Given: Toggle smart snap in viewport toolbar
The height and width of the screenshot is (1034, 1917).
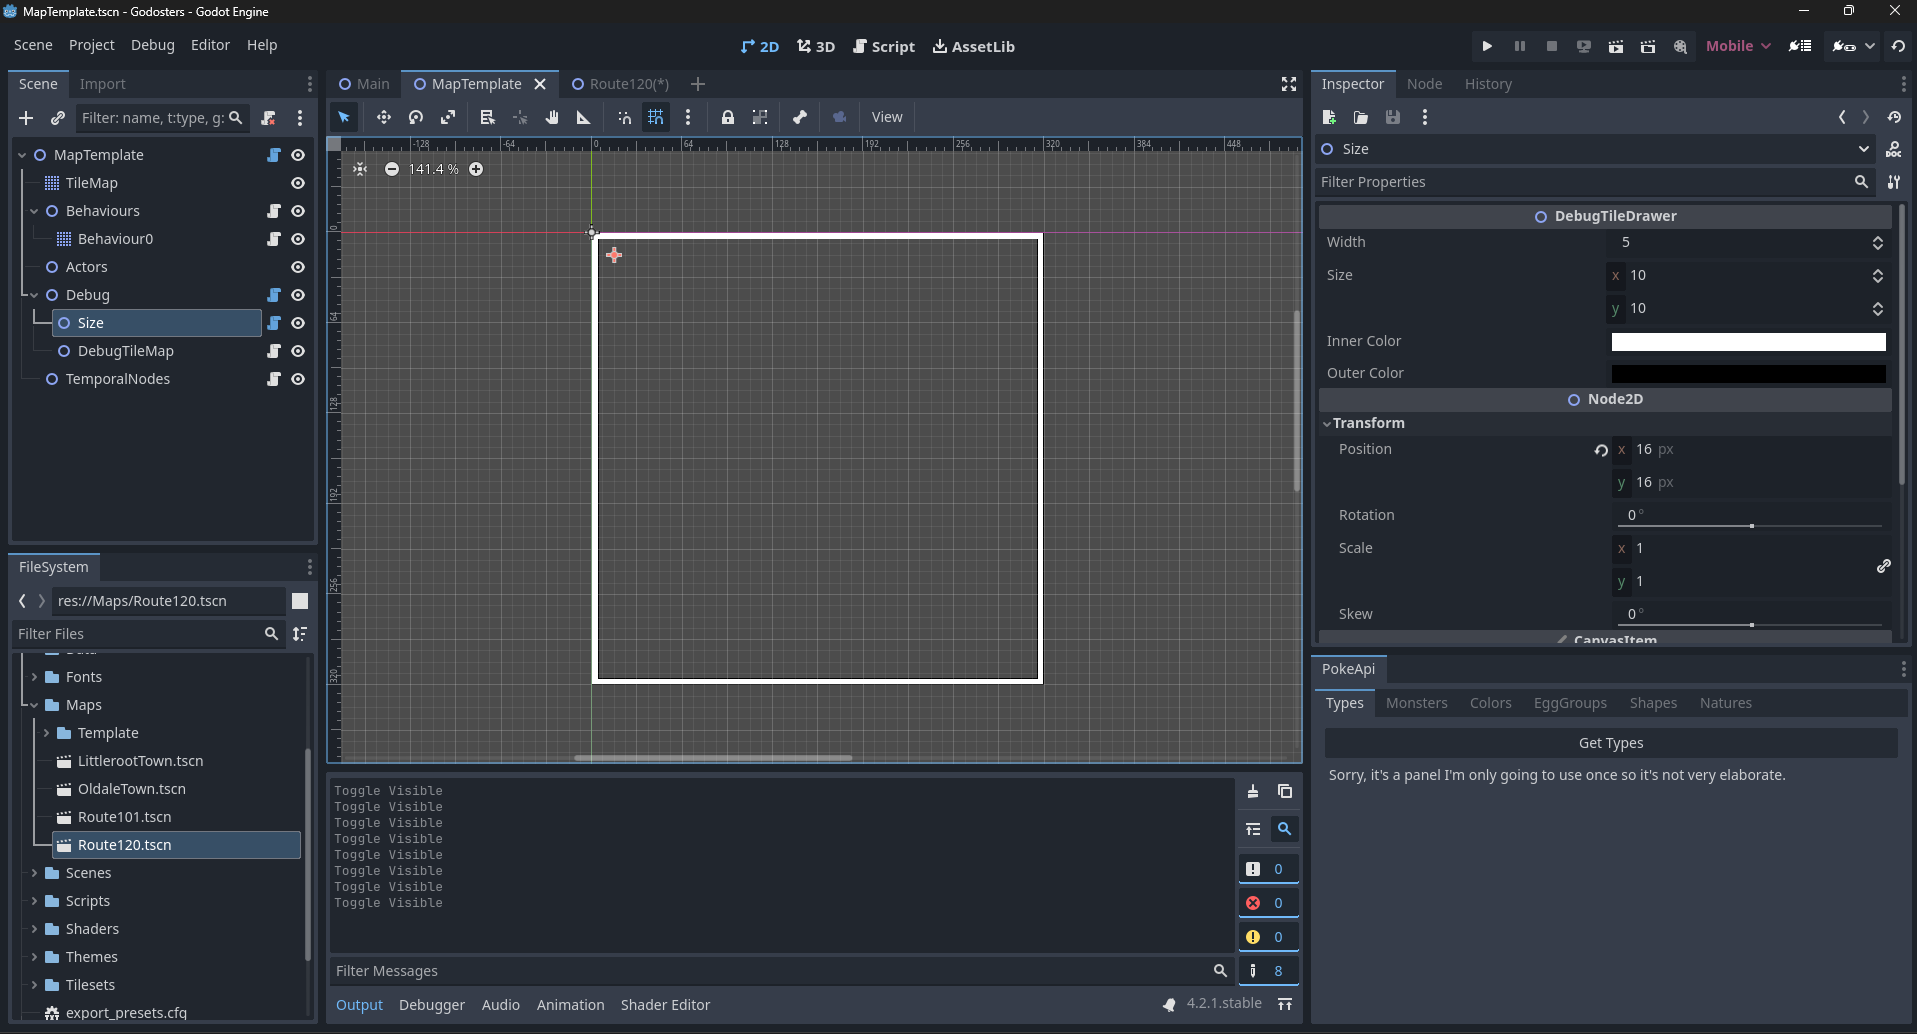Looking at the screenshot, I should point(624,117).
